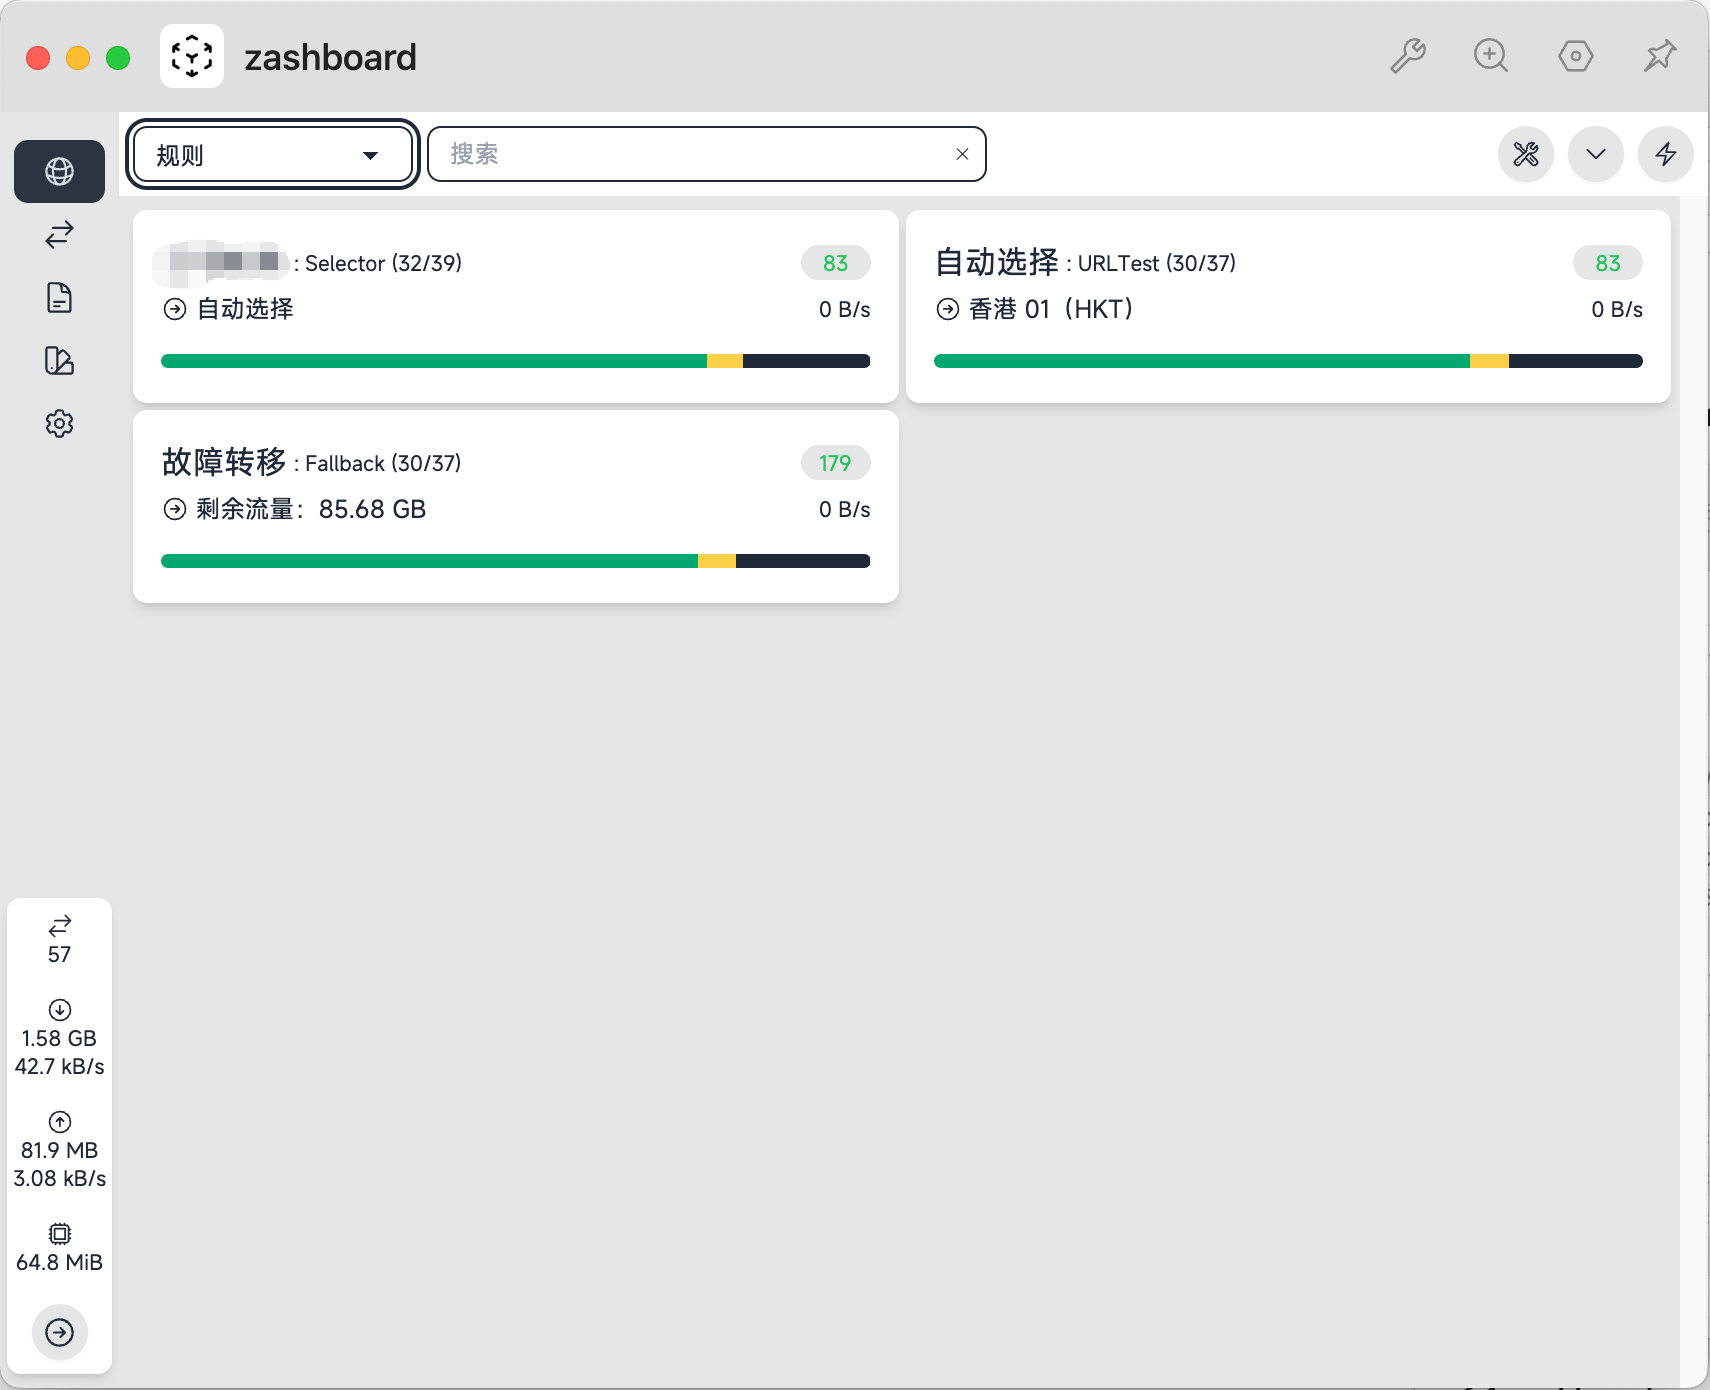Open the tools crossed wrench button
Screen dimensions: 1710x1390
[x=1526, y=154]
